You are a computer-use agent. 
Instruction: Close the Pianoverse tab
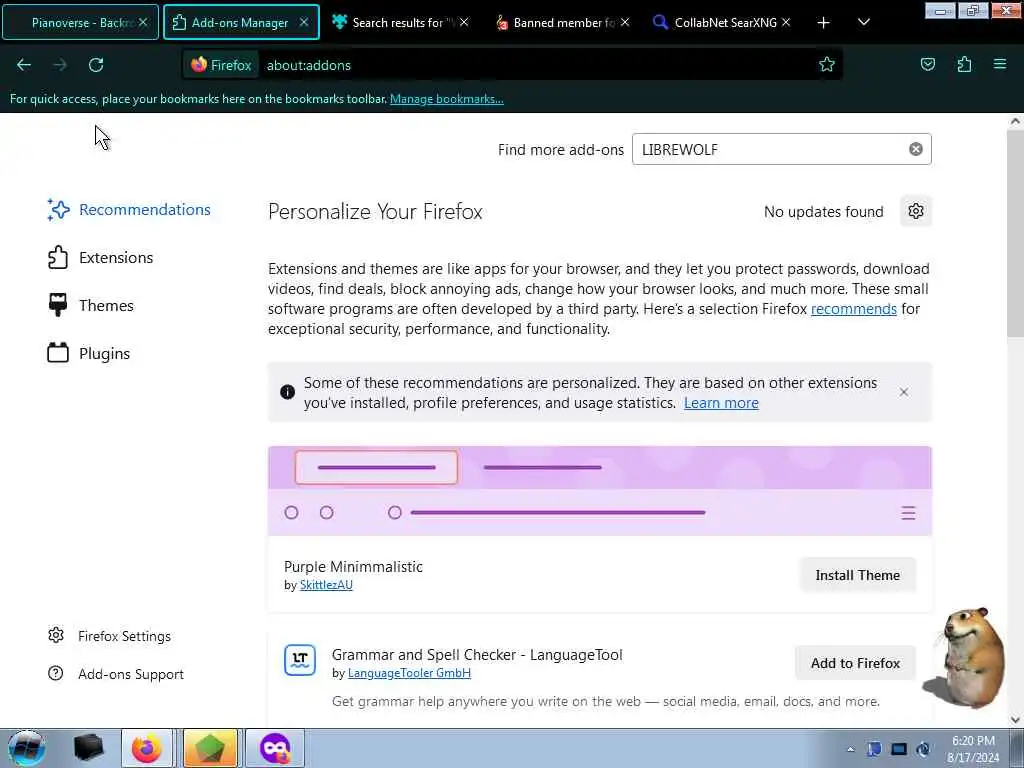tap(143, 22)
